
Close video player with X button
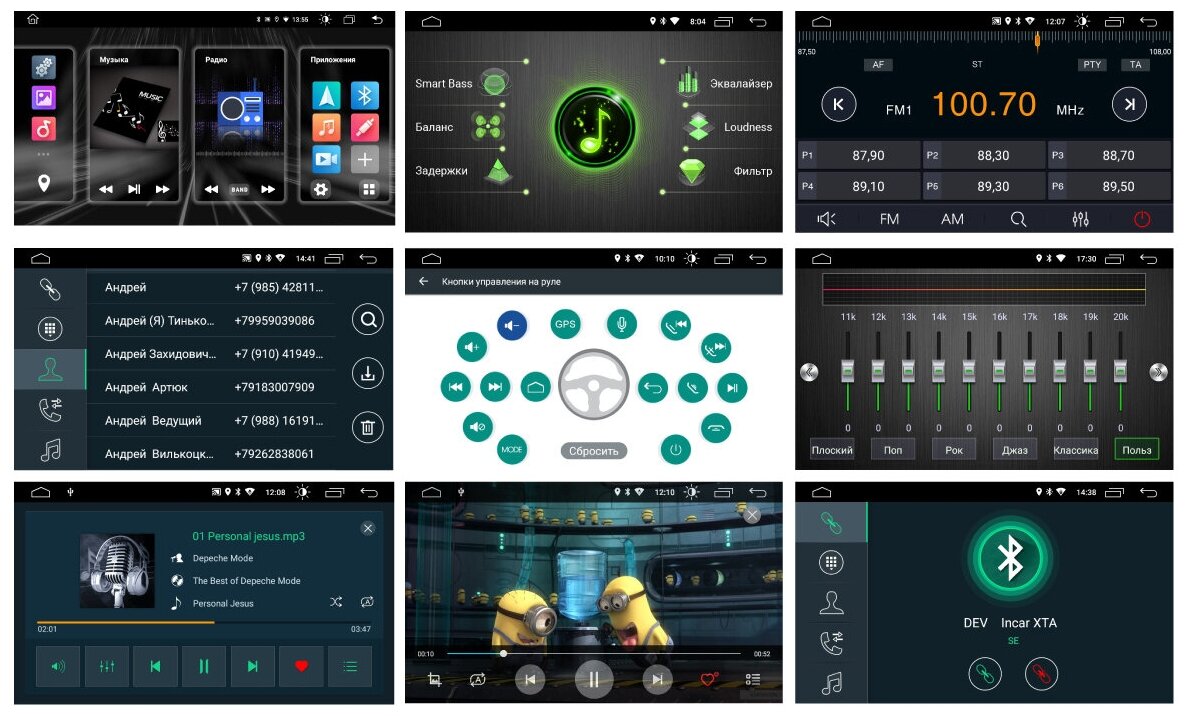pyautogui.click(x=752, y=515)
